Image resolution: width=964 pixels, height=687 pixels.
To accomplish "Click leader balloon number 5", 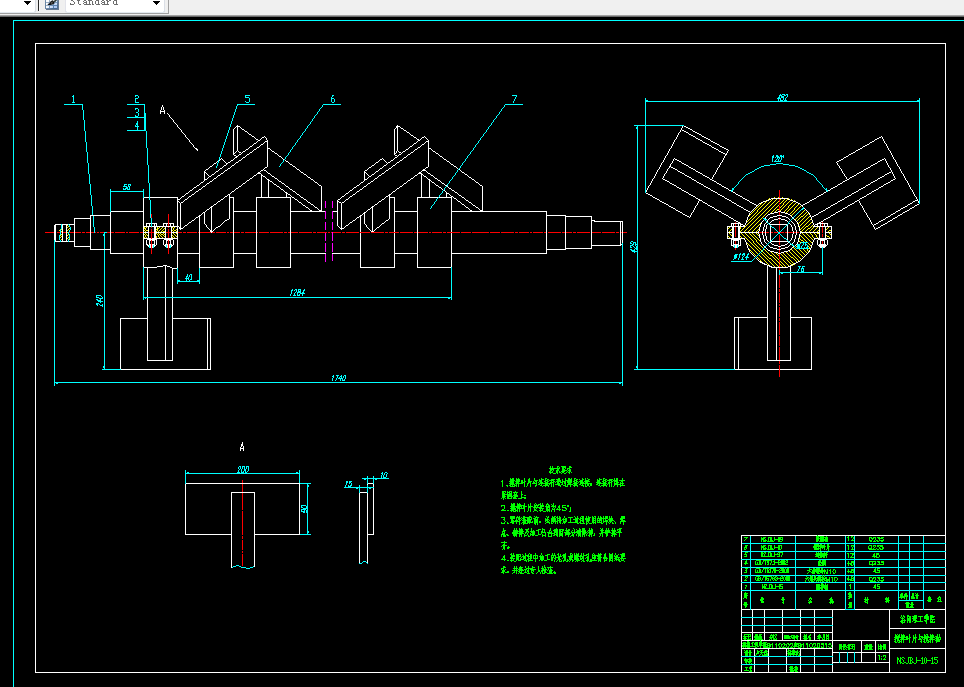I will pyautogui.click(x=247, y=99).
